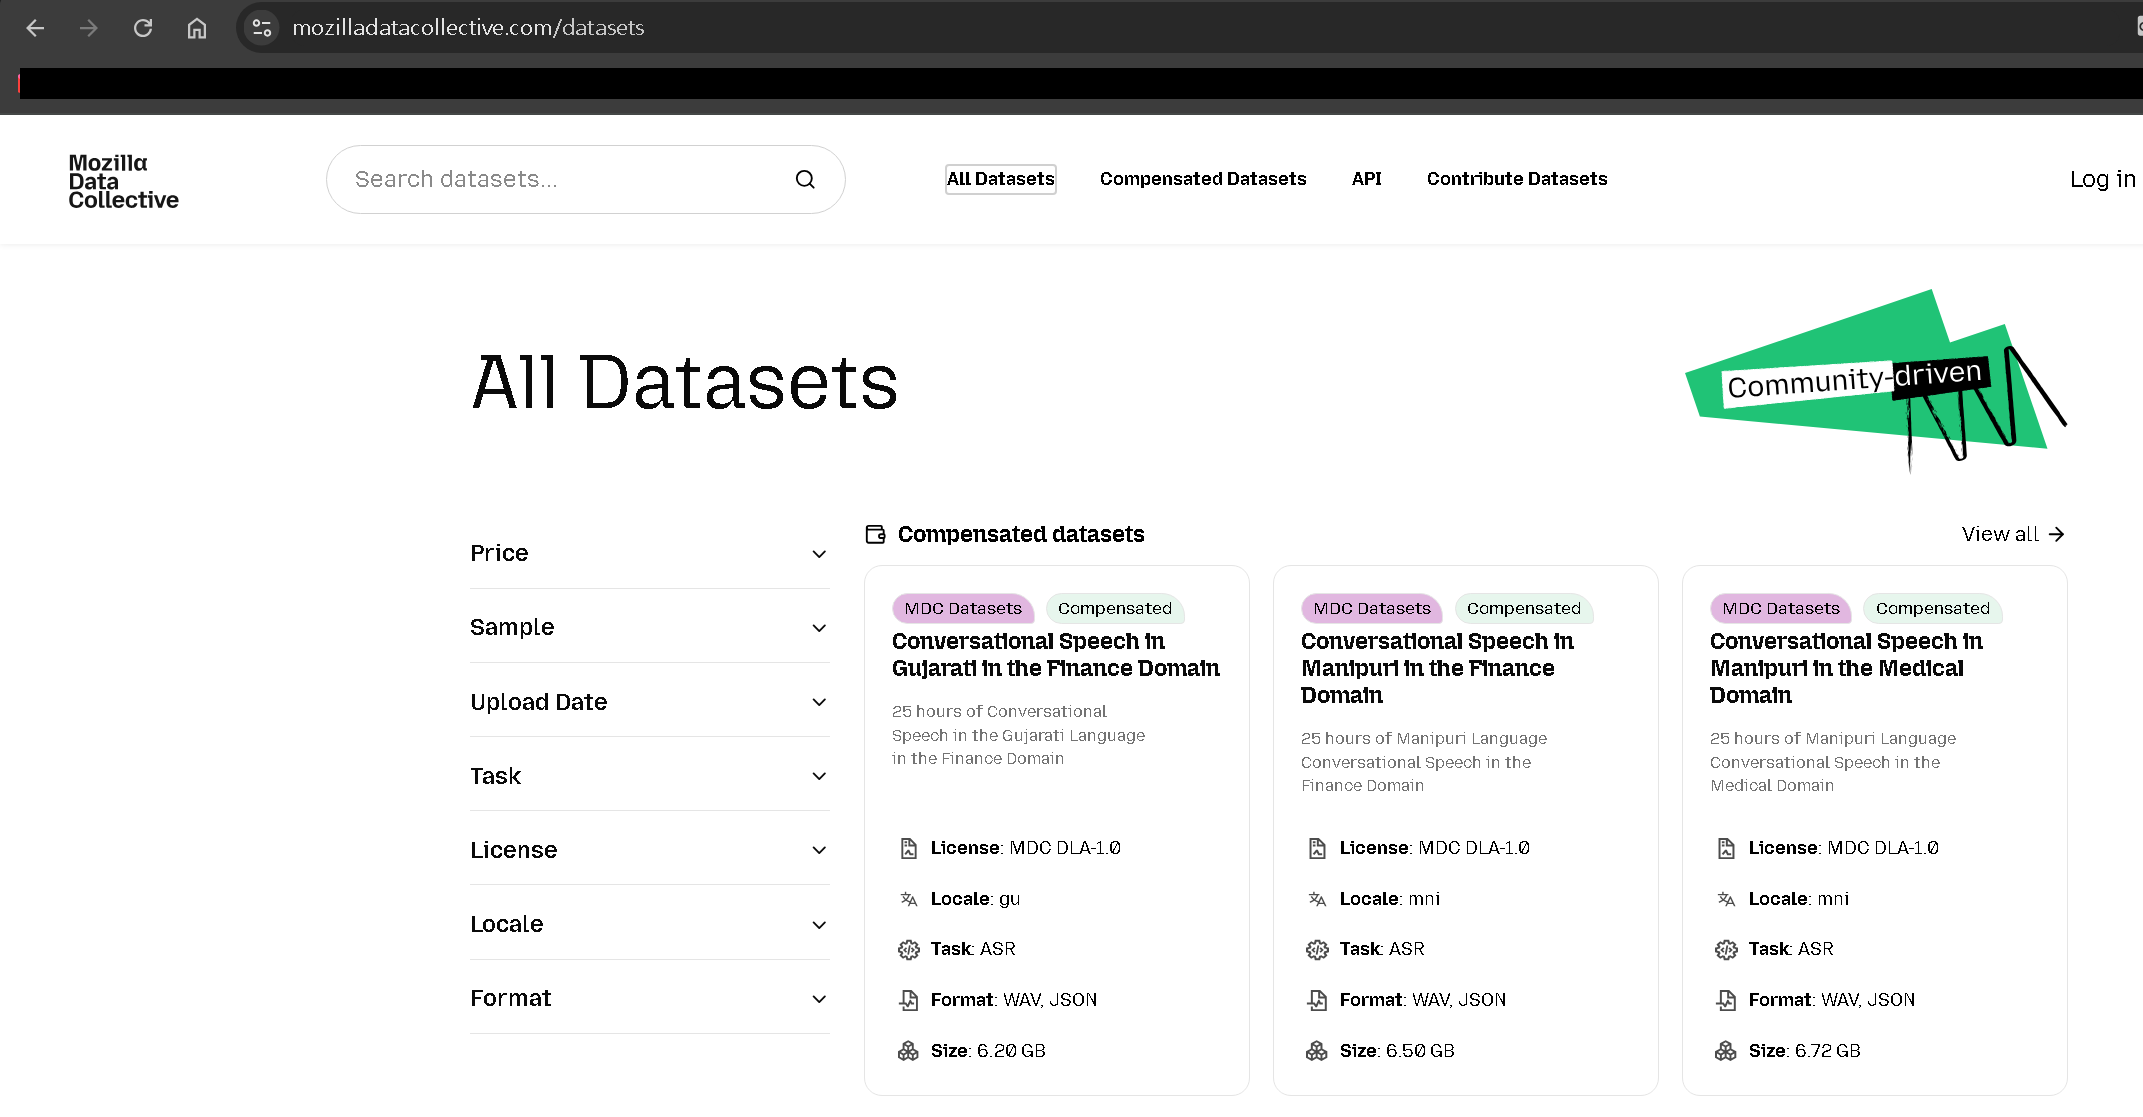Click 'Size: 6.50 GB' text
The height and width of the screenshot is (1117, 2143).
pos(1397,1051)
